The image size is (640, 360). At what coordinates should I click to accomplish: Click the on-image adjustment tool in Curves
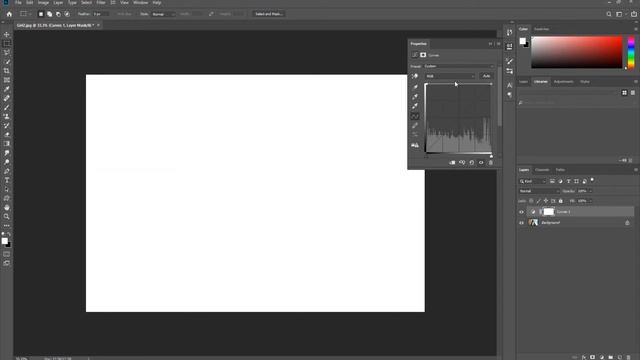[x=415, y=76]
